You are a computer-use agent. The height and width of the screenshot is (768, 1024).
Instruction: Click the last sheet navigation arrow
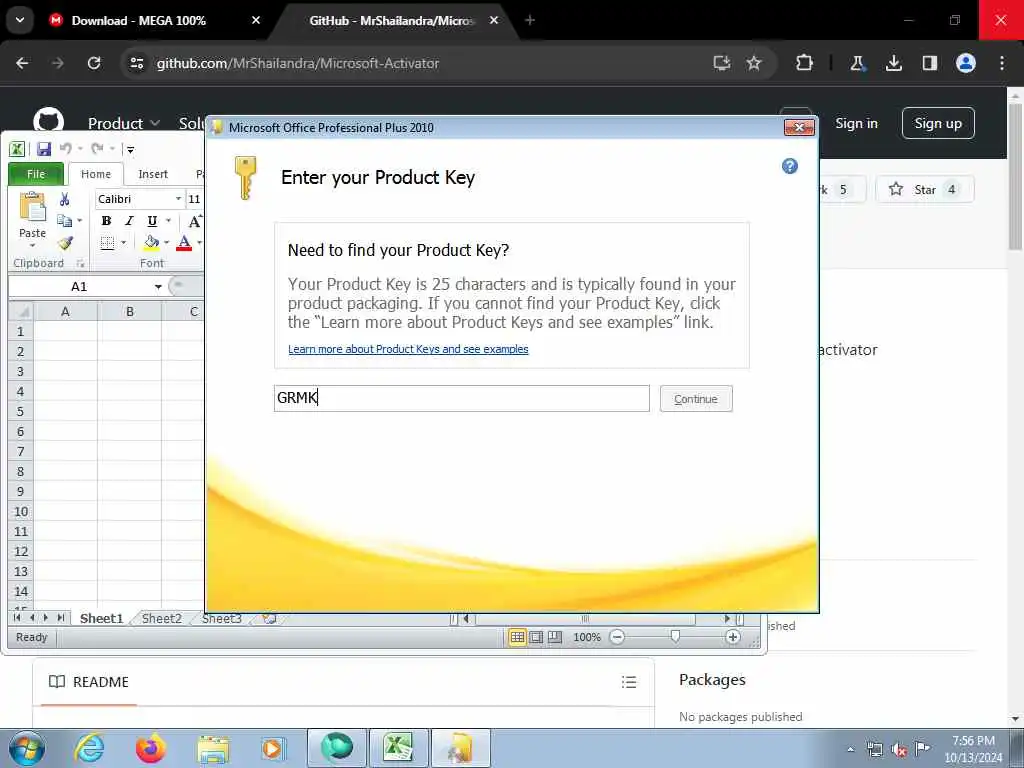pos(61,618)
